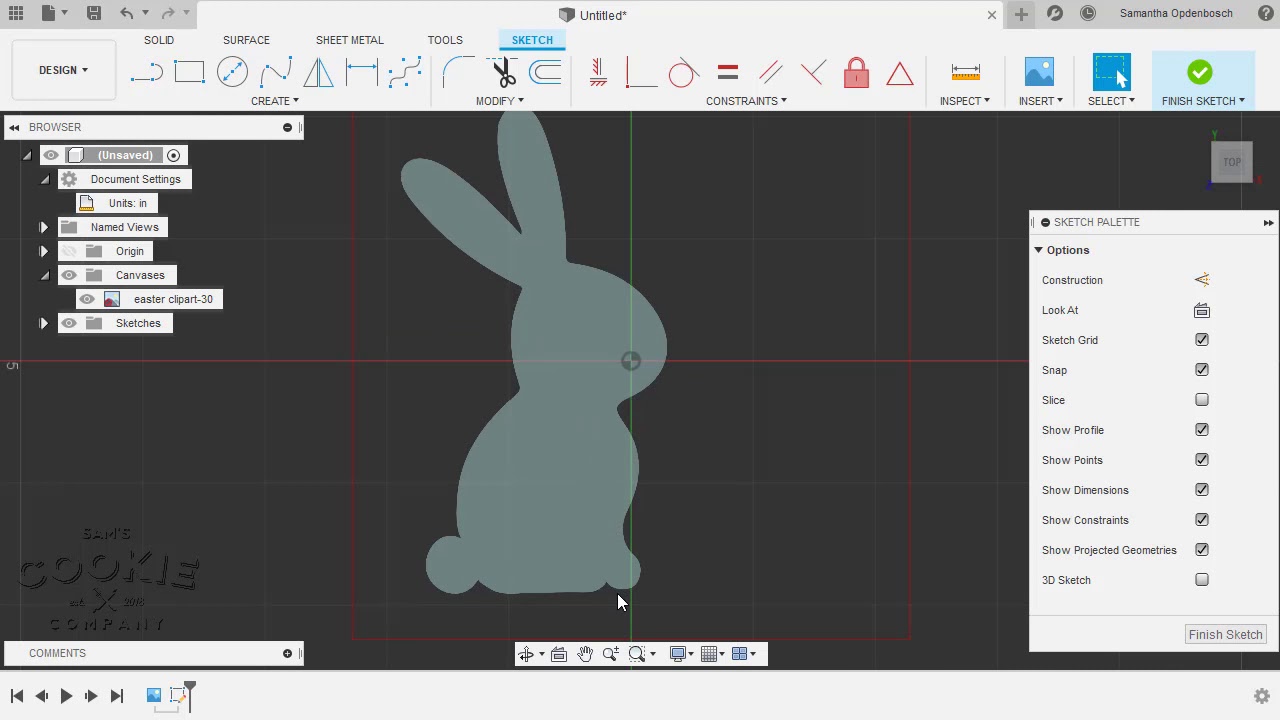
Task: Select the Offset tool
Action: [546, 72]
